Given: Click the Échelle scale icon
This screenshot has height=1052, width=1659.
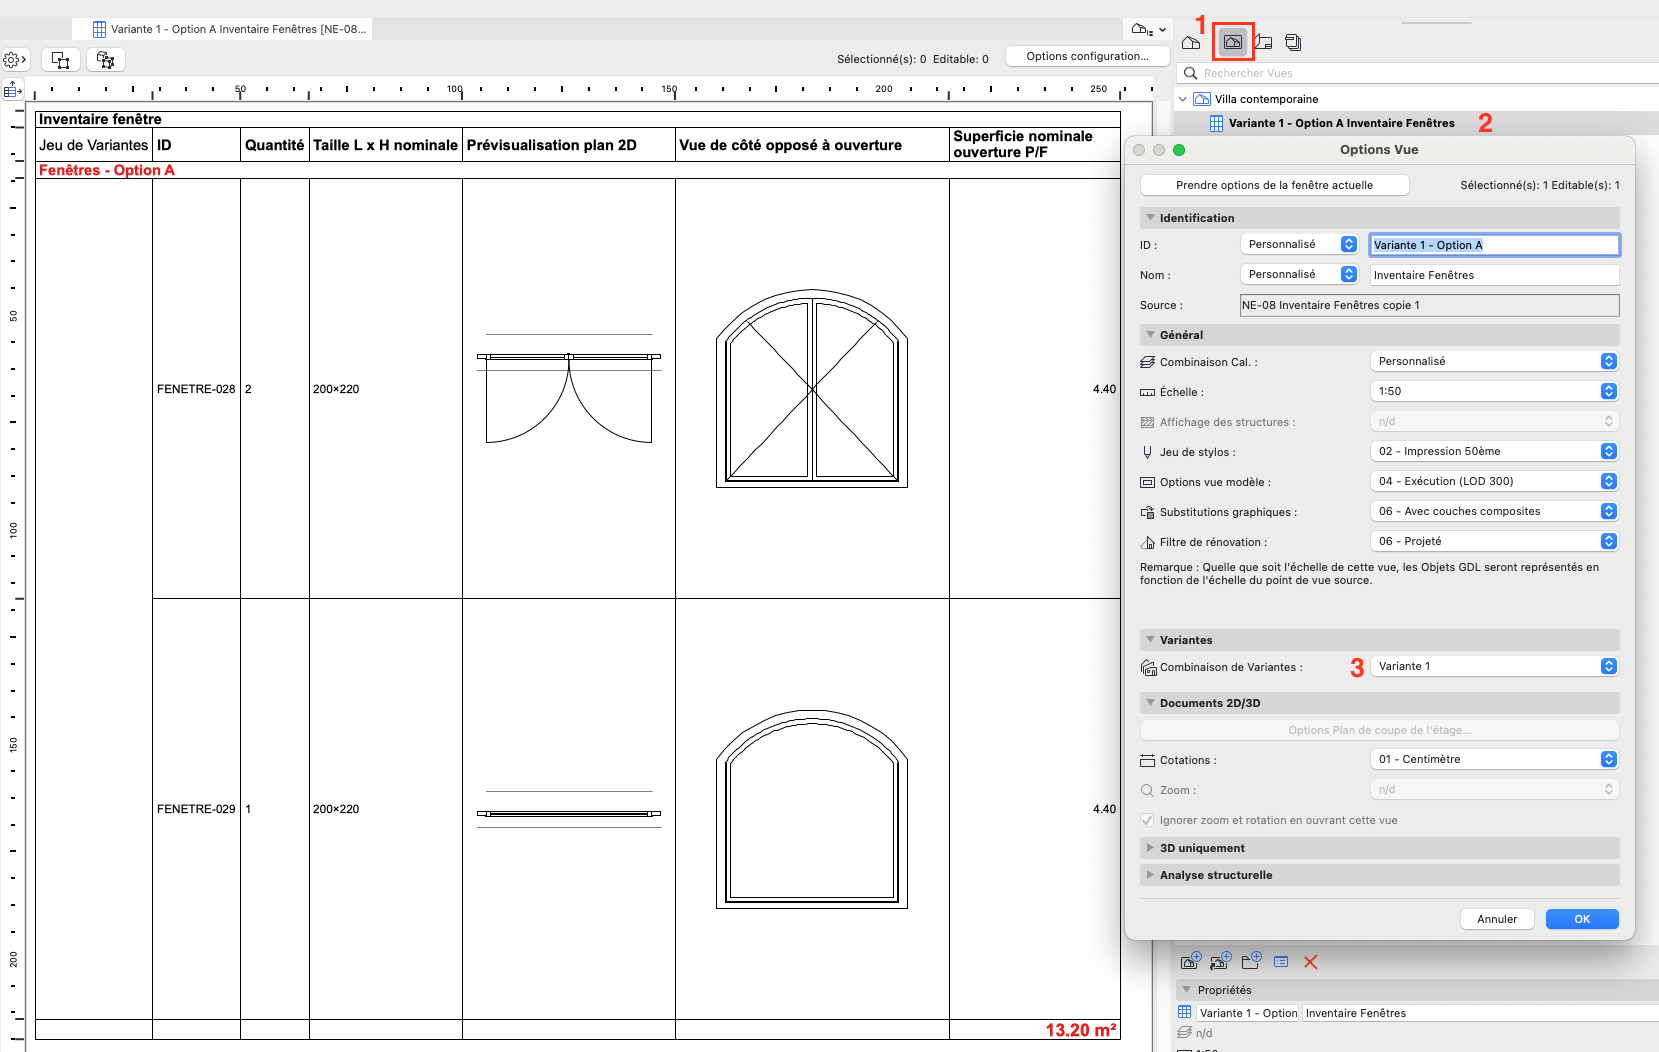Looking at the screenshot, I should 1148,392.
